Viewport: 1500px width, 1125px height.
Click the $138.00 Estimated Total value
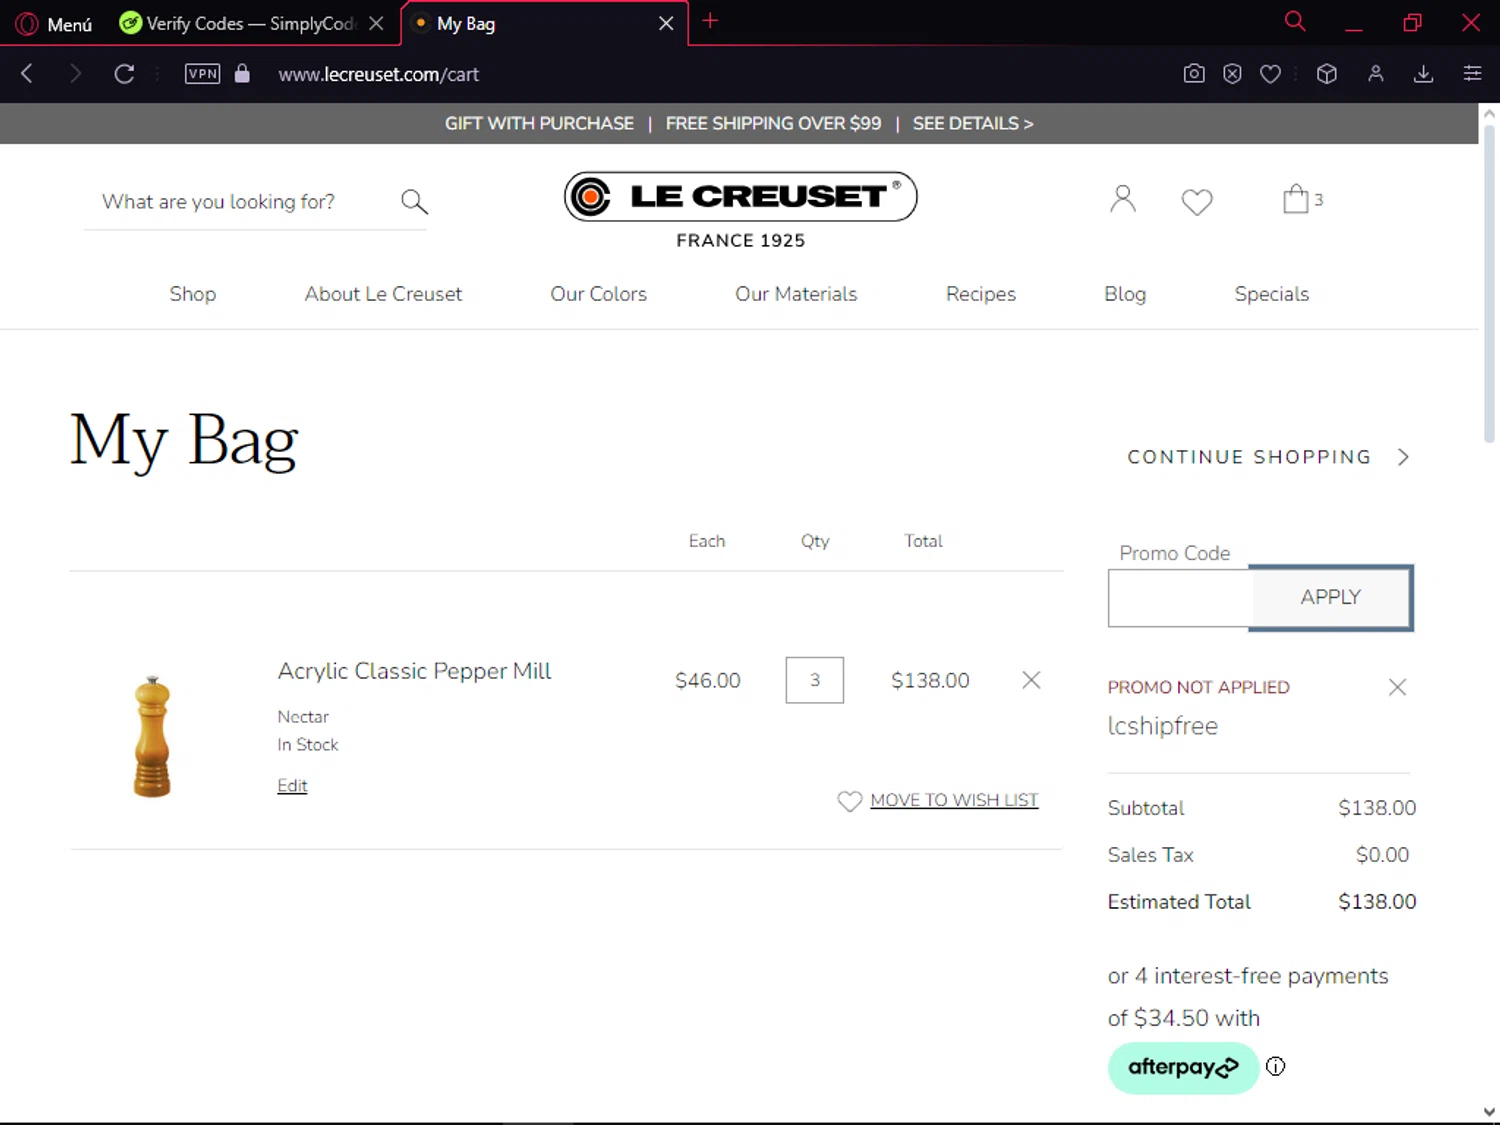[x=1377, y=902]
